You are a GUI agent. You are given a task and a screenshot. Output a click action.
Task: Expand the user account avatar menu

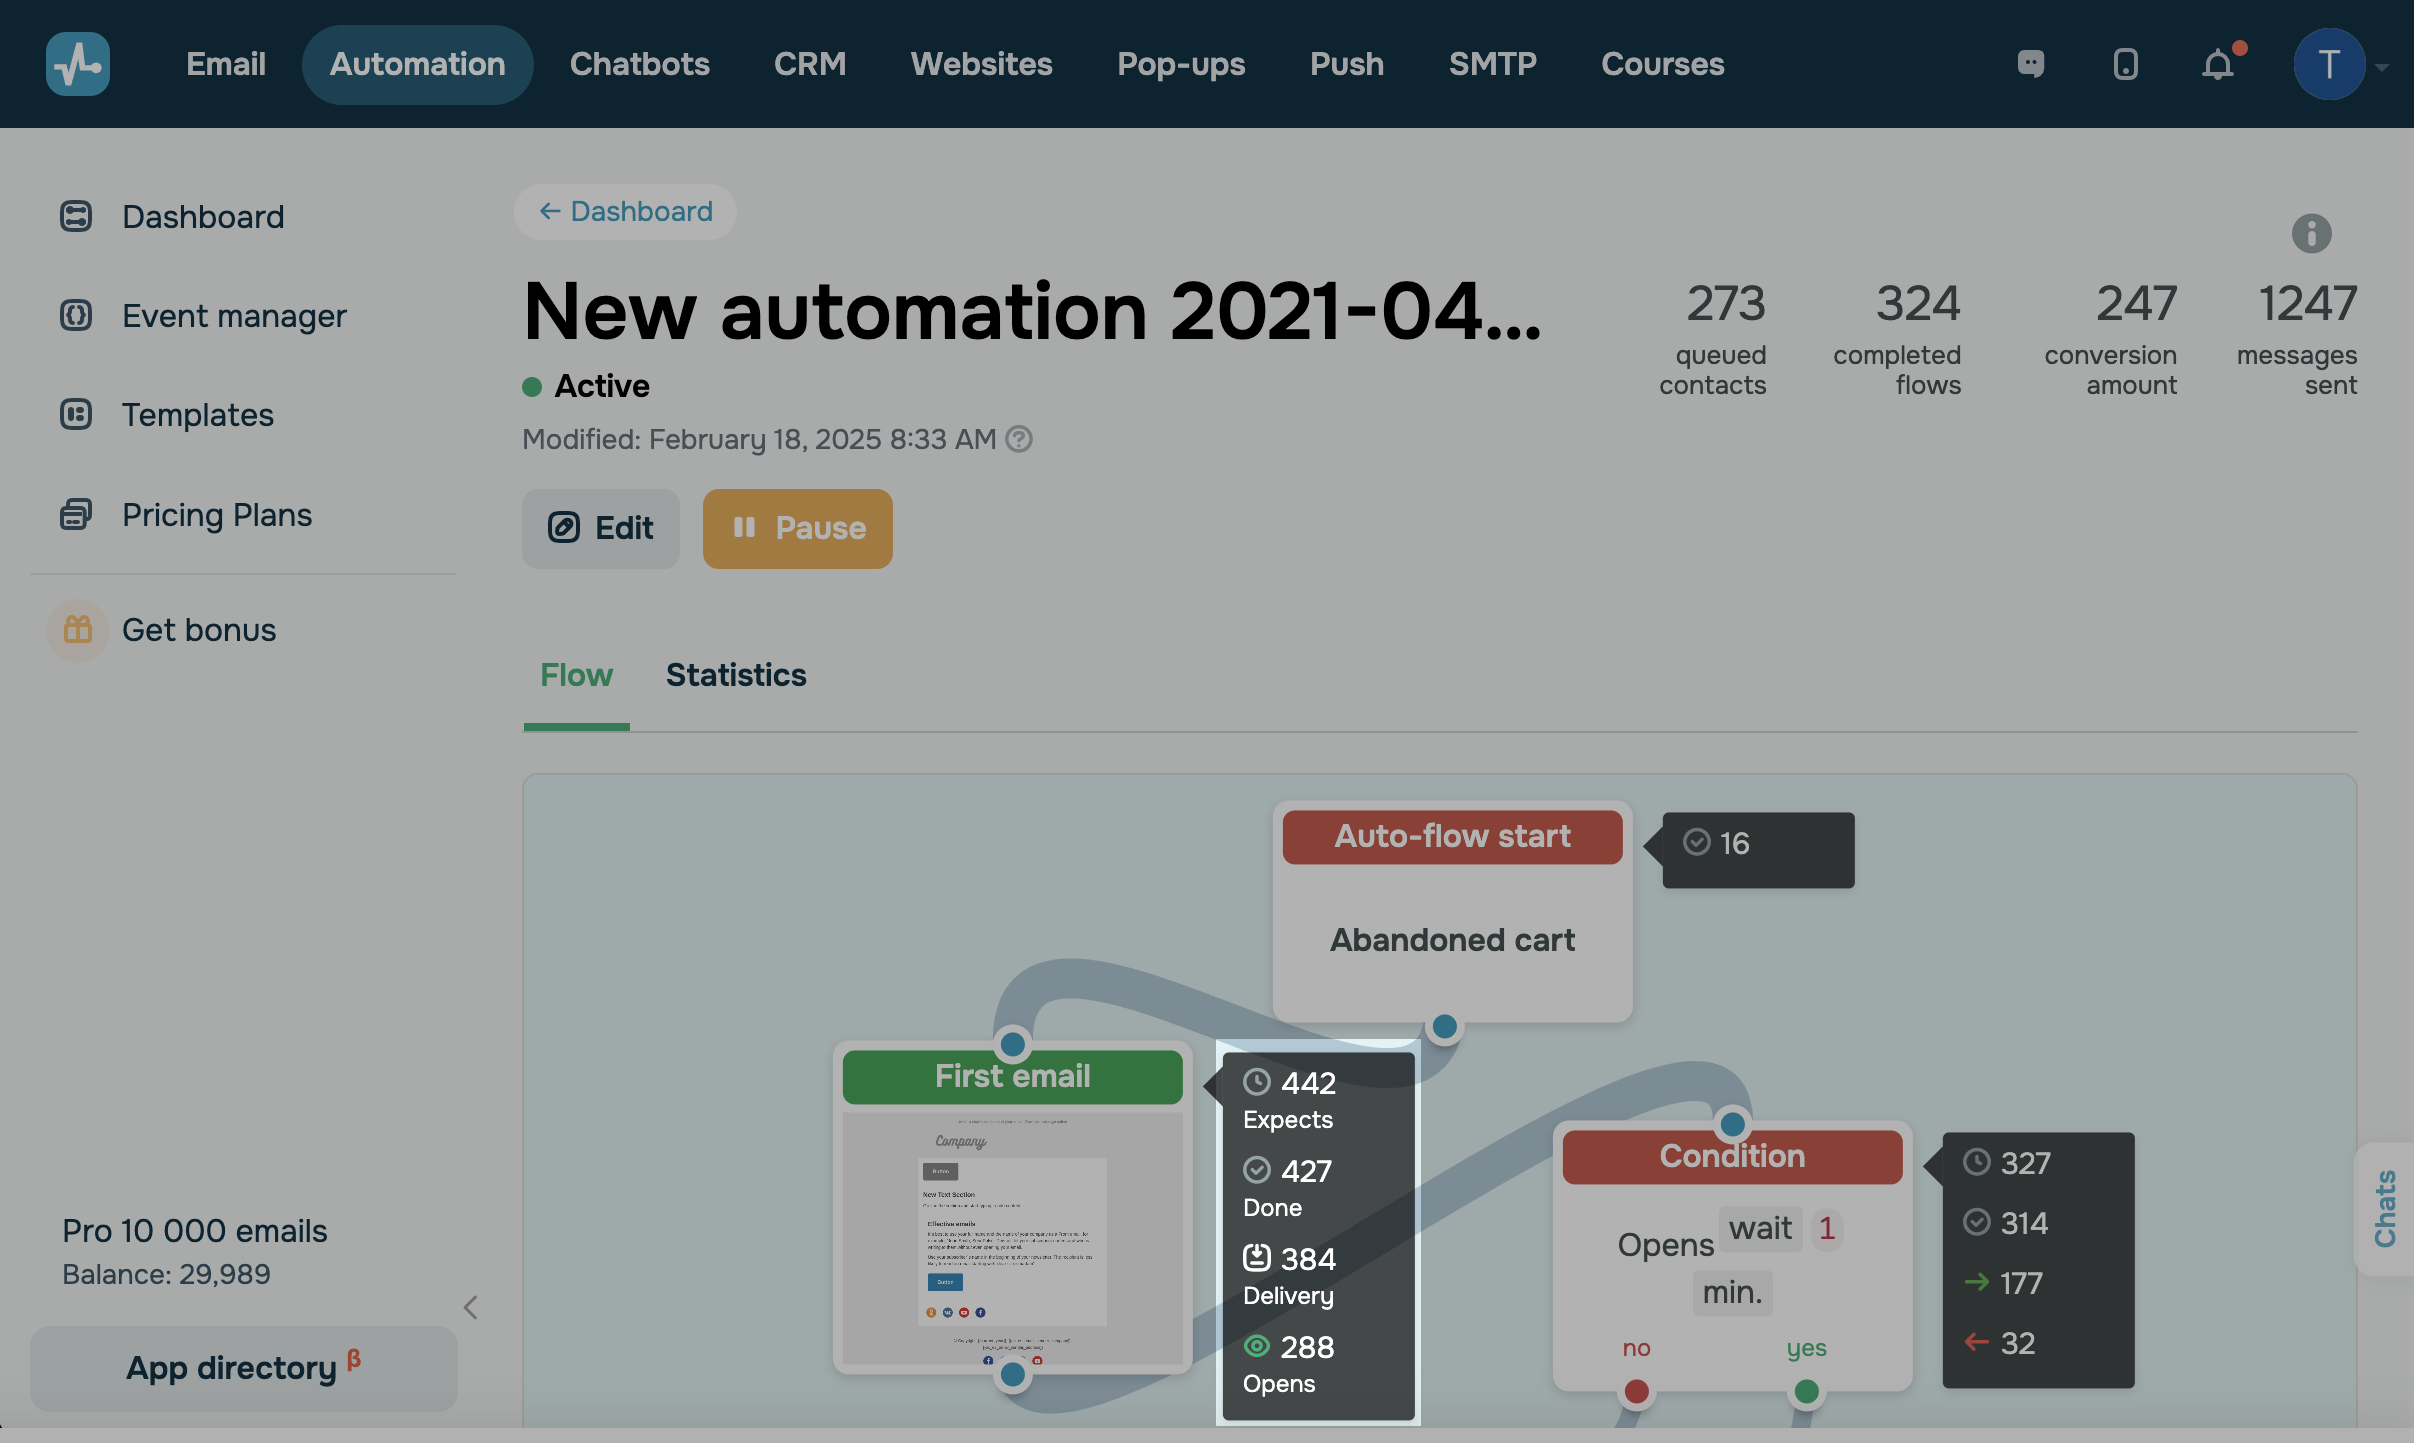point(2329,65)
